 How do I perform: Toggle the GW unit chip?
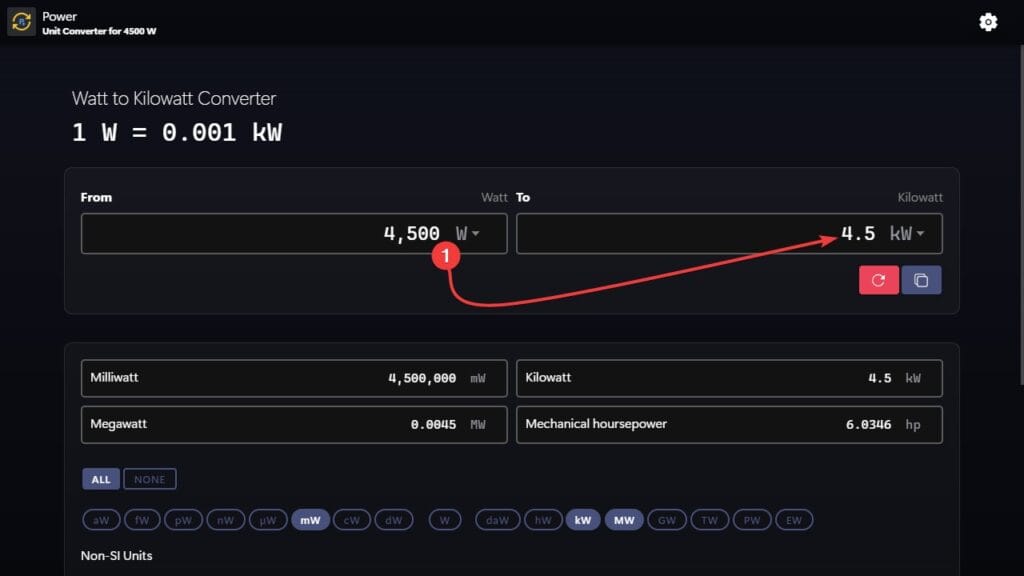[667, 520]
